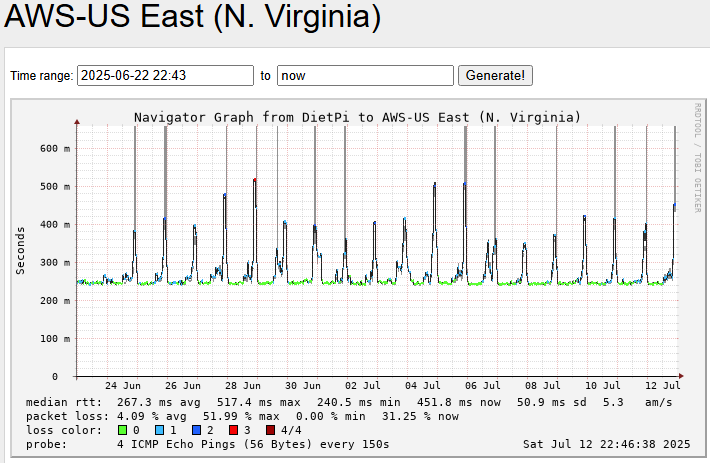Click the 'packet loss:' label
This screenshot has width=710, height=463.
pyautogui.click(x=67, y=416)
